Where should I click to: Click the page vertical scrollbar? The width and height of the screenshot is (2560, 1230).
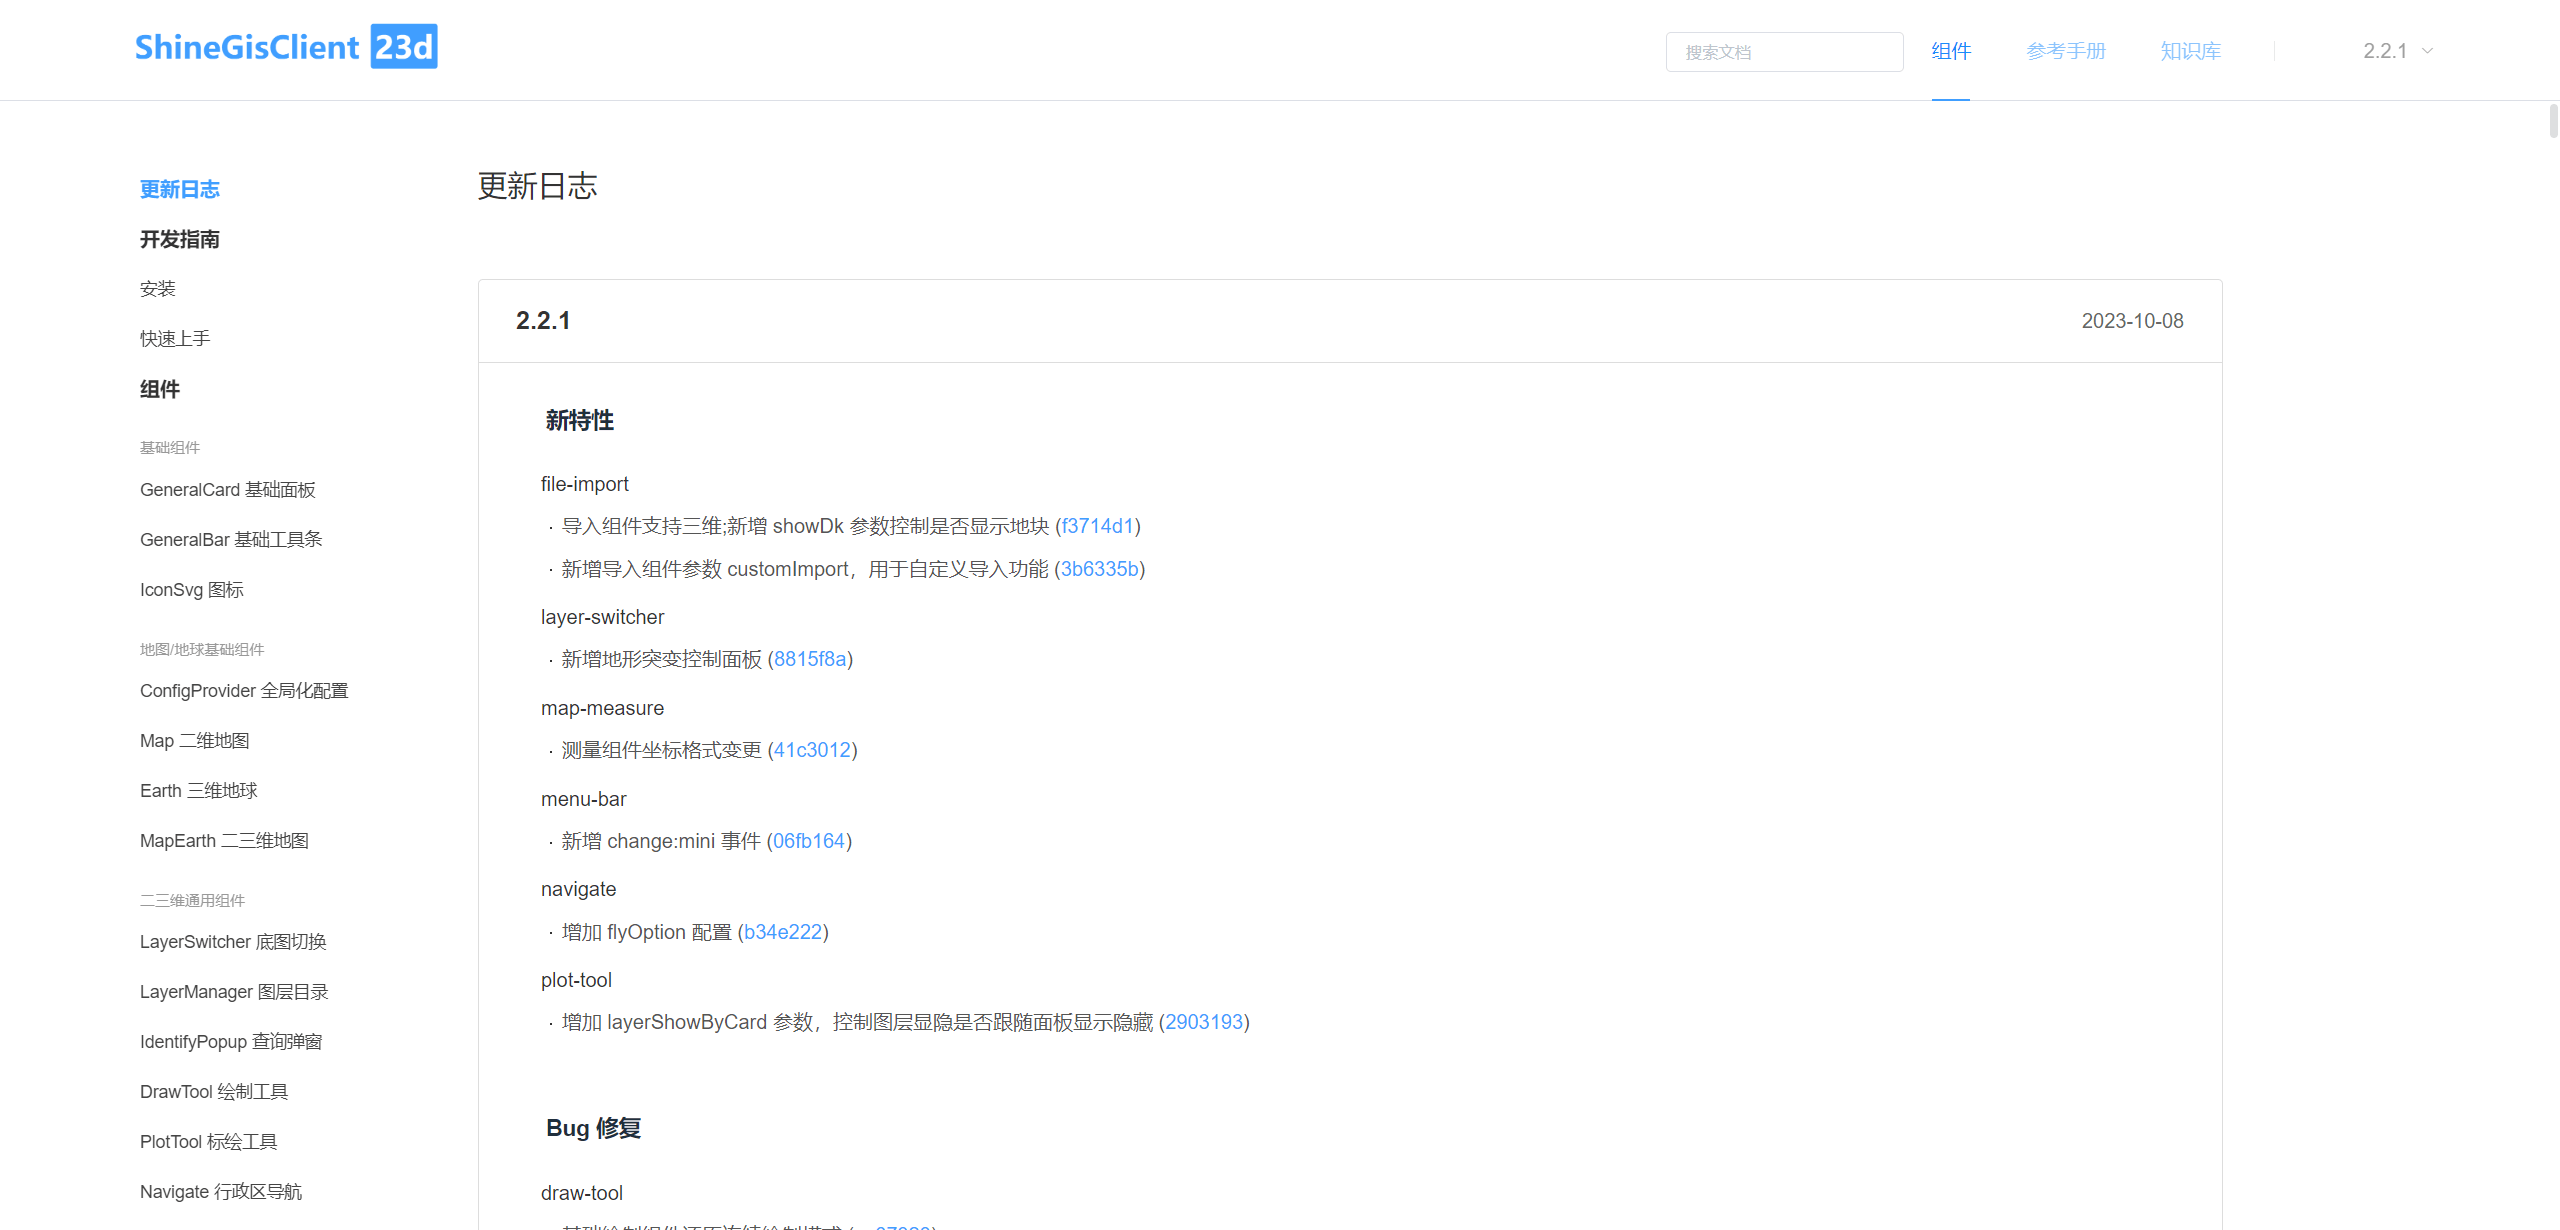[x=2553, y=123]
